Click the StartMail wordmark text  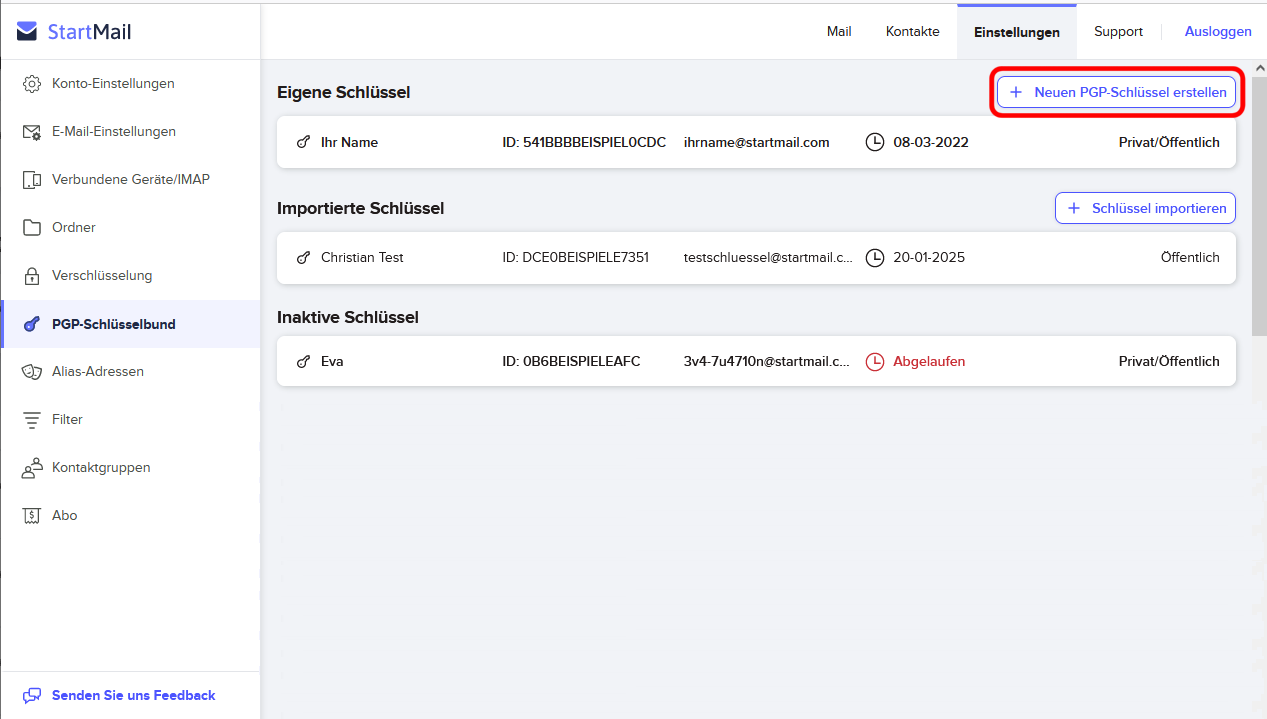pyautogui.click(x=90, y=32)
